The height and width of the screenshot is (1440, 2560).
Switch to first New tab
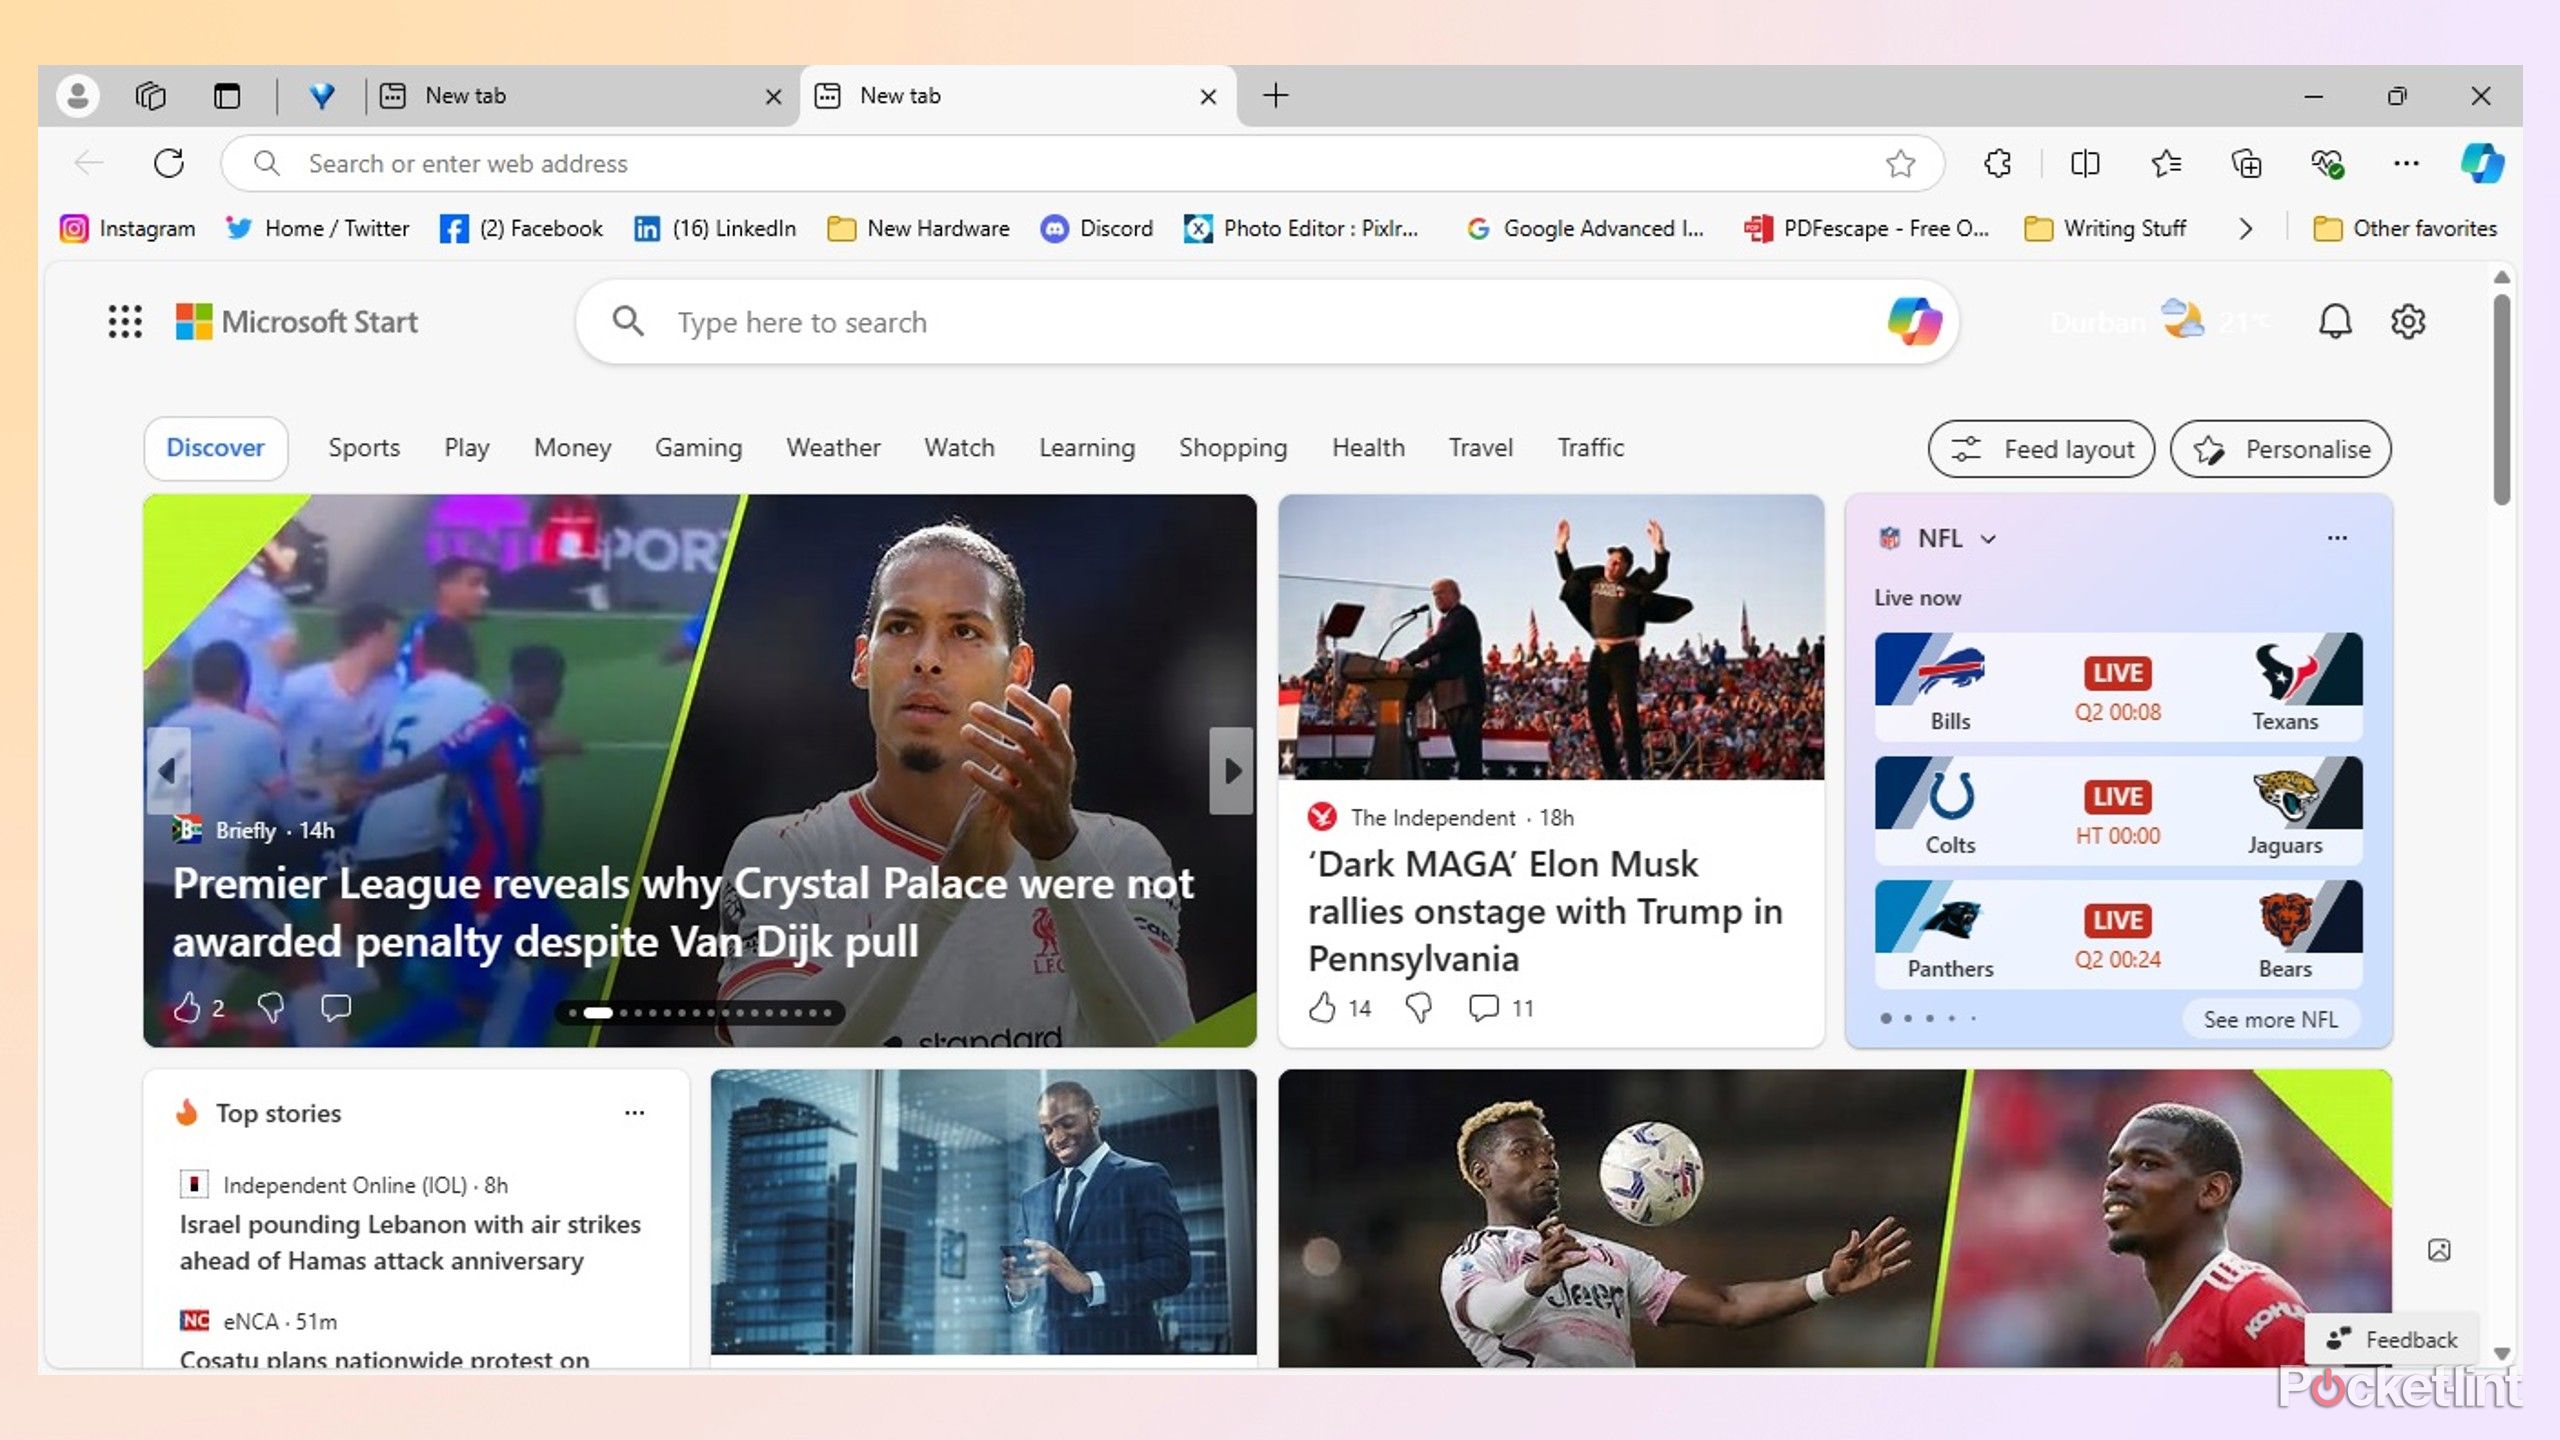point(580,96)
